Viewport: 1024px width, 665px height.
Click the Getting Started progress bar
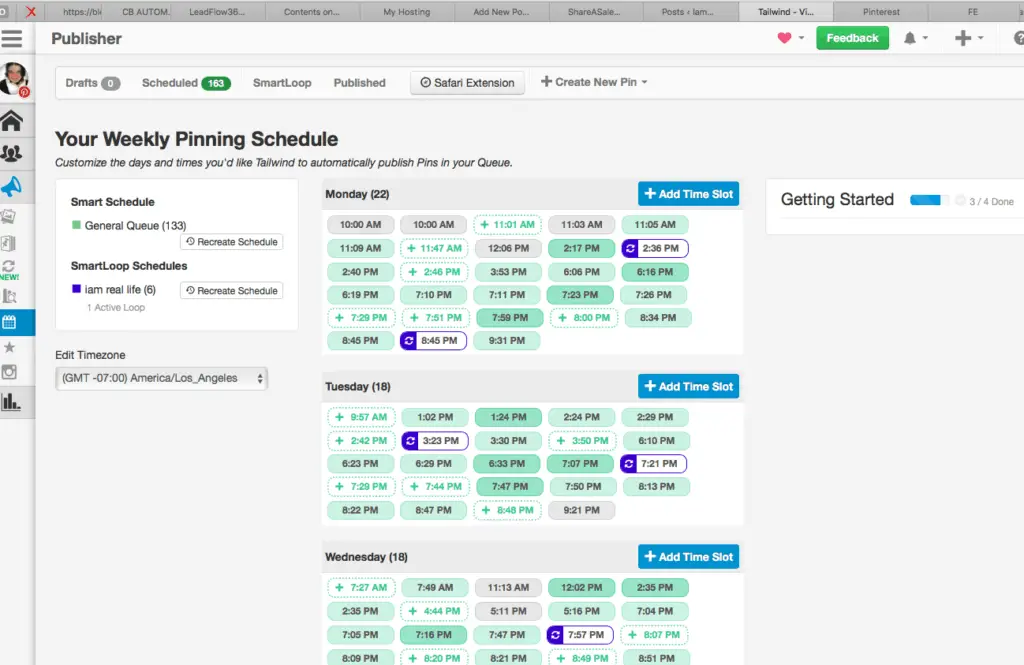tap(929, 200)
